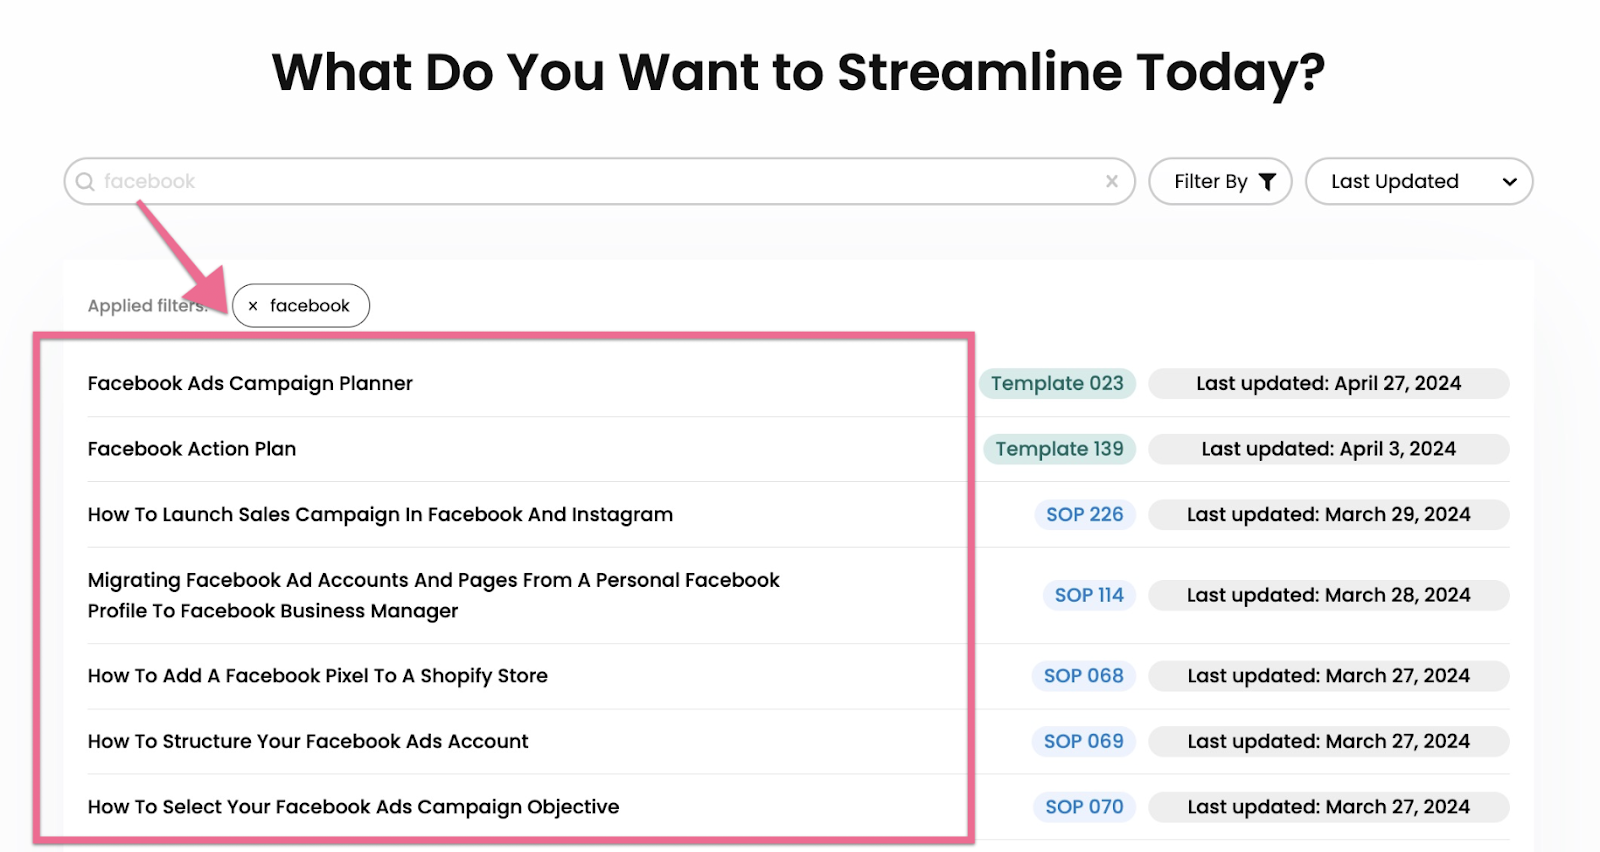Expand the Last Updated sort dropdown
The image size is (1600, 852).
[x=1419, y=181]
